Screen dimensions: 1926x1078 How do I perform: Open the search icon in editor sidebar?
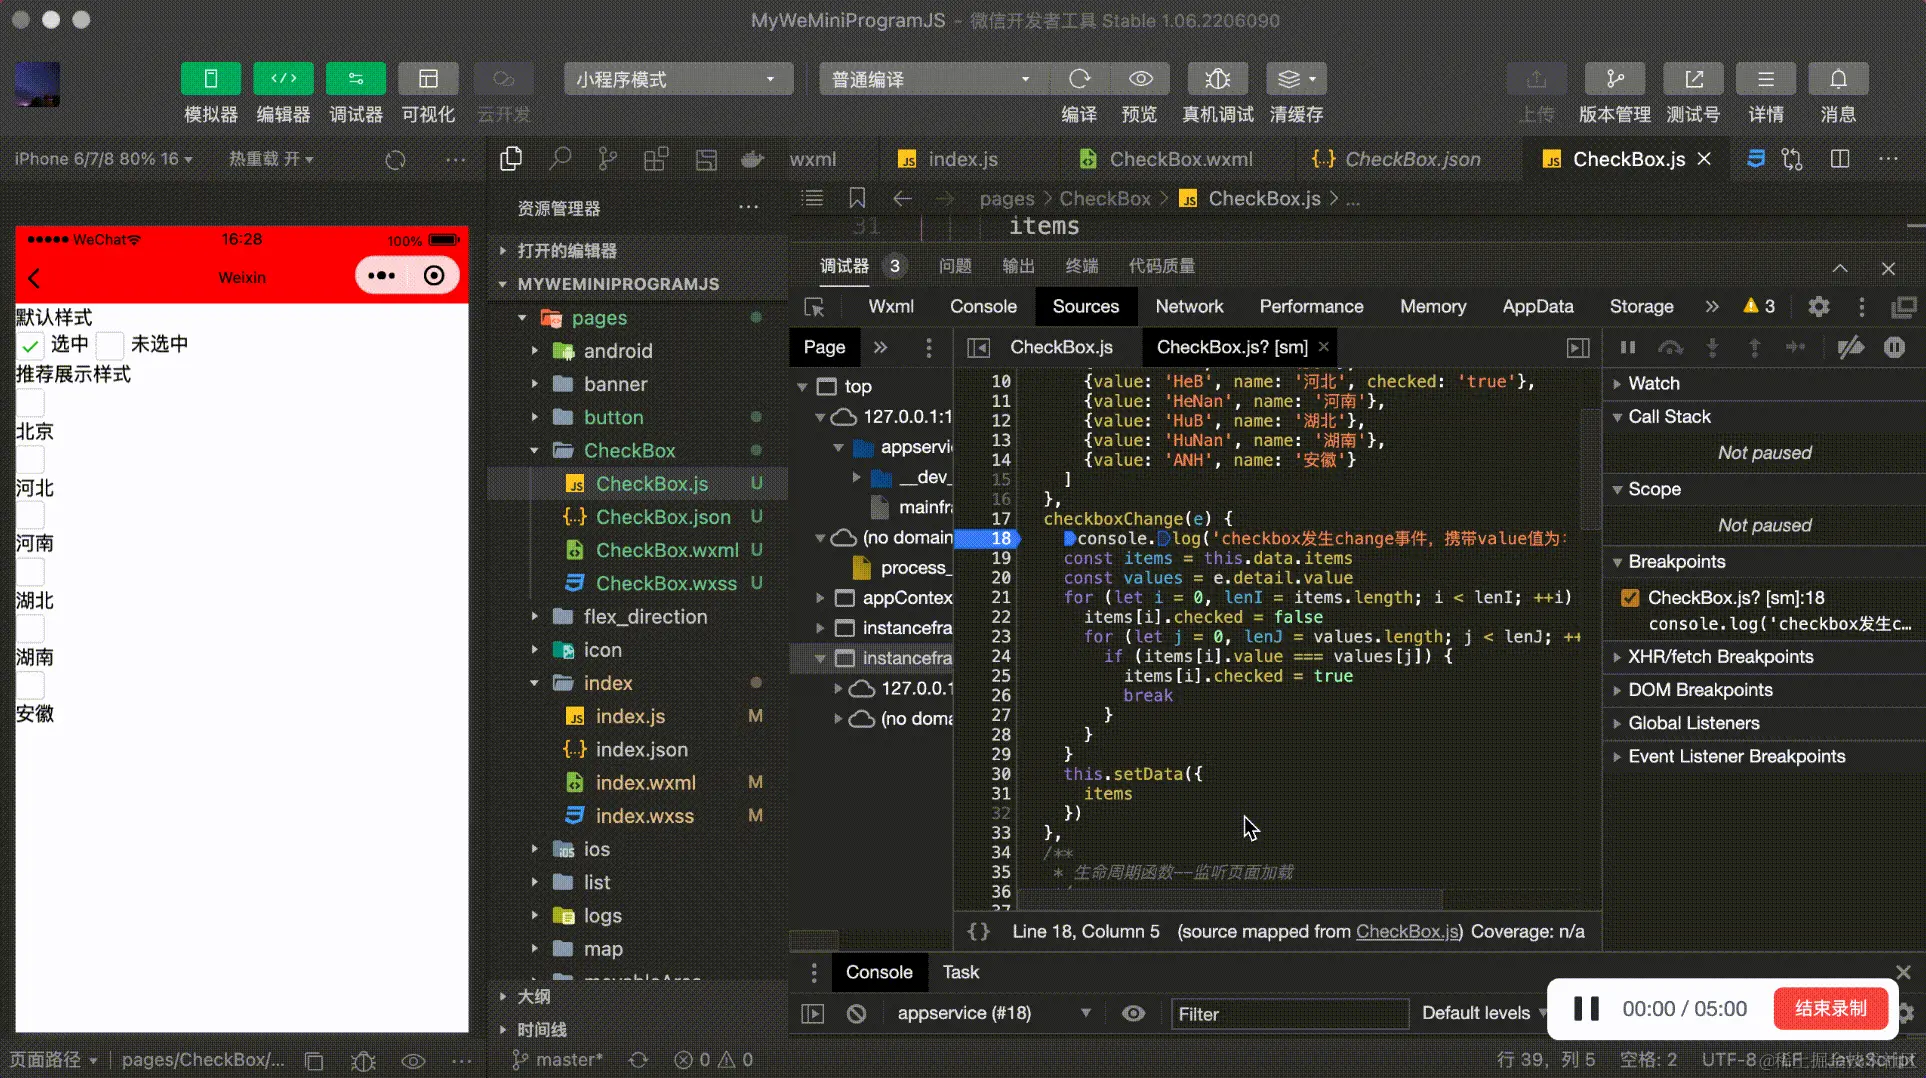(560, 159)
